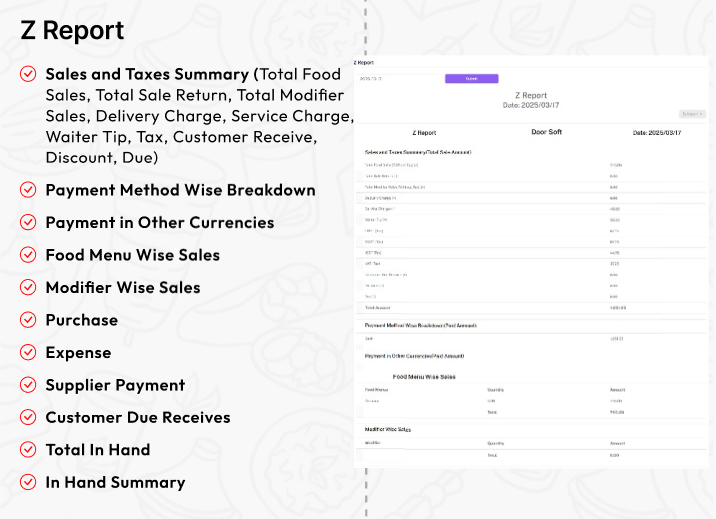Click check icon beside Purchase
The height and width of the screenshot is (519, 716).
point(28,320)
